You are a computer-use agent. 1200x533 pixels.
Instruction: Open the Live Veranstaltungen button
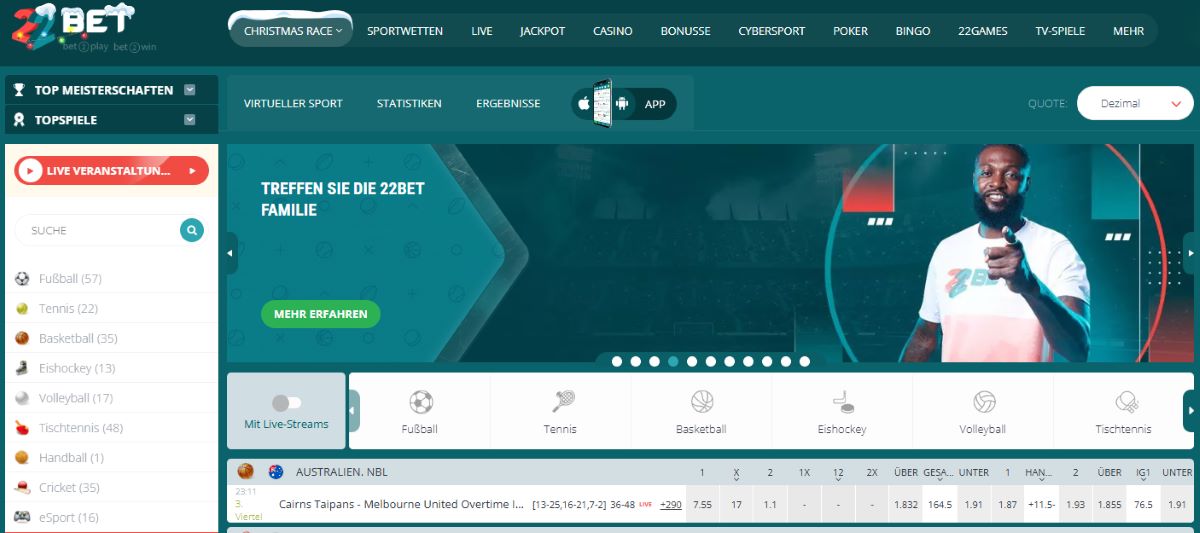111,171
